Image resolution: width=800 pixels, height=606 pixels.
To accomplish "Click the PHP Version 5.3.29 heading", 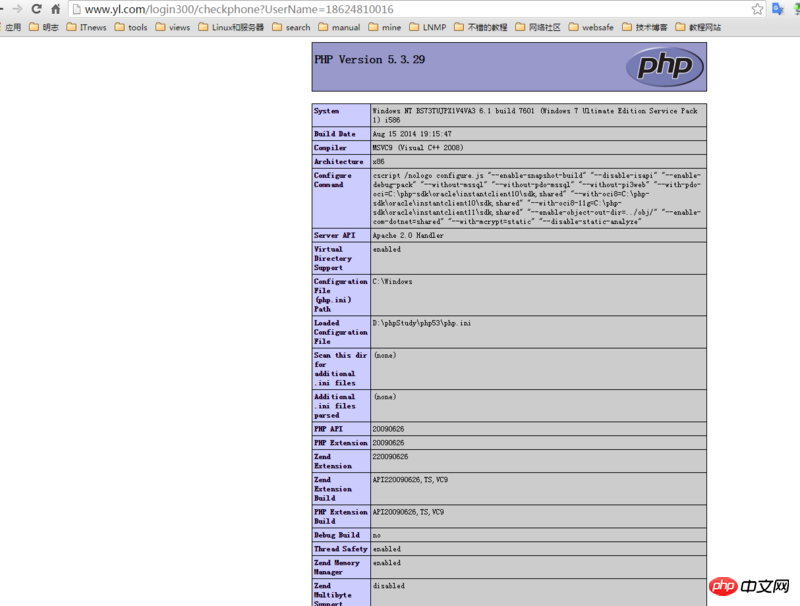I will (369, 60).
